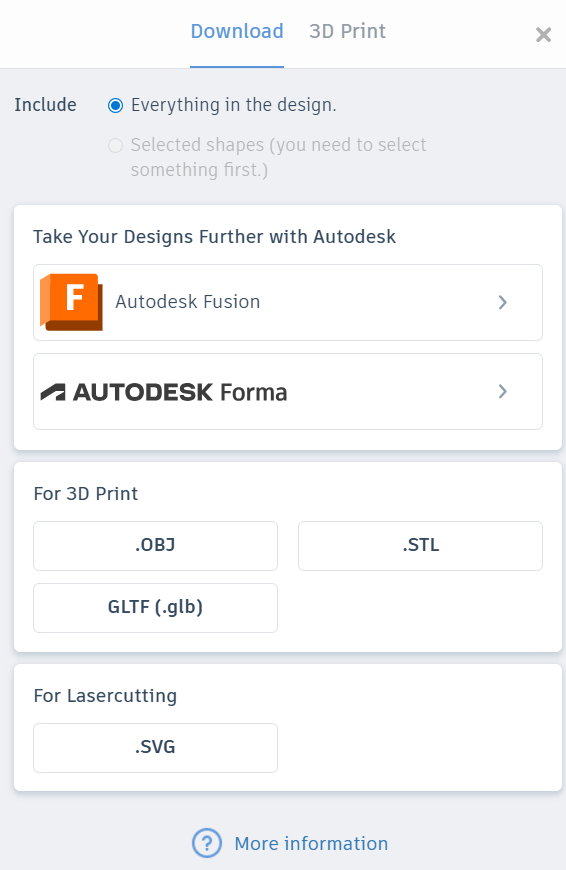Viewport: 566px width, 870px height.
Task: Choose the Selected shapes radio button
Action: [x=115, y=145]
